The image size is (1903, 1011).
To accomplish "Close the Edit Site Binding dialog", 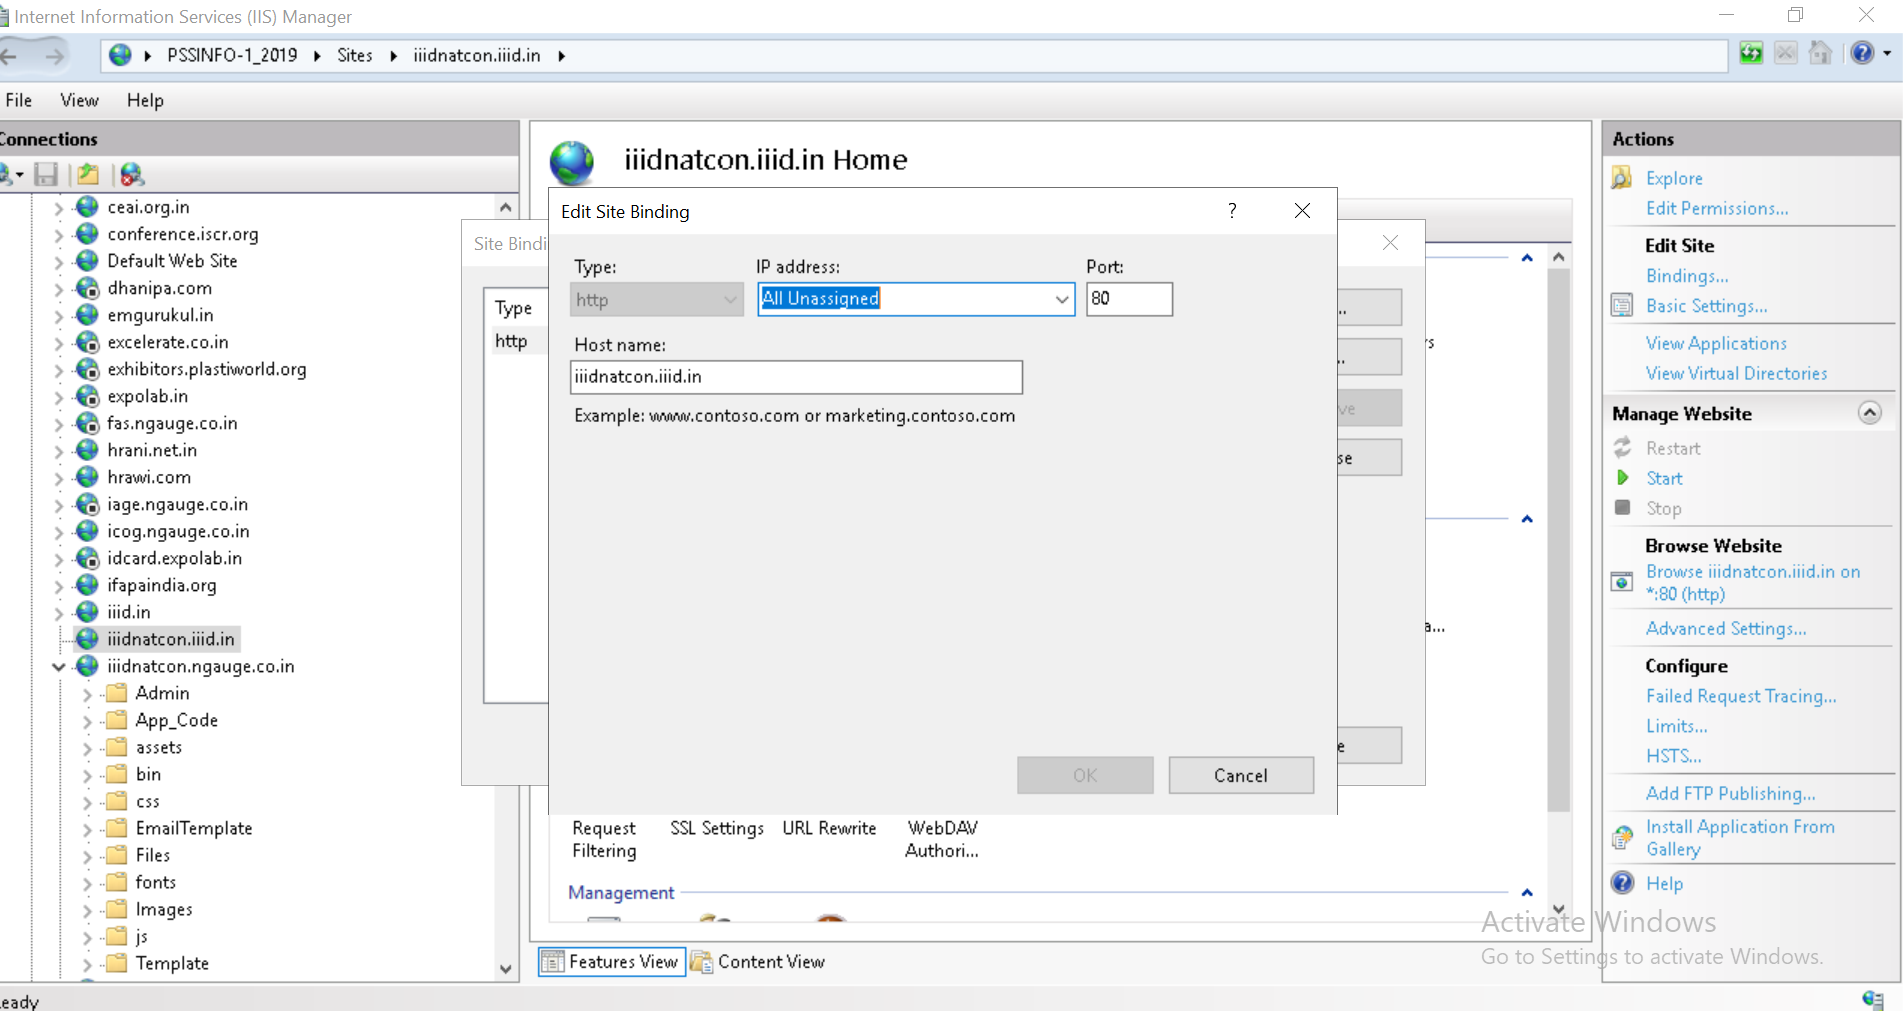I will point(1302,211).
